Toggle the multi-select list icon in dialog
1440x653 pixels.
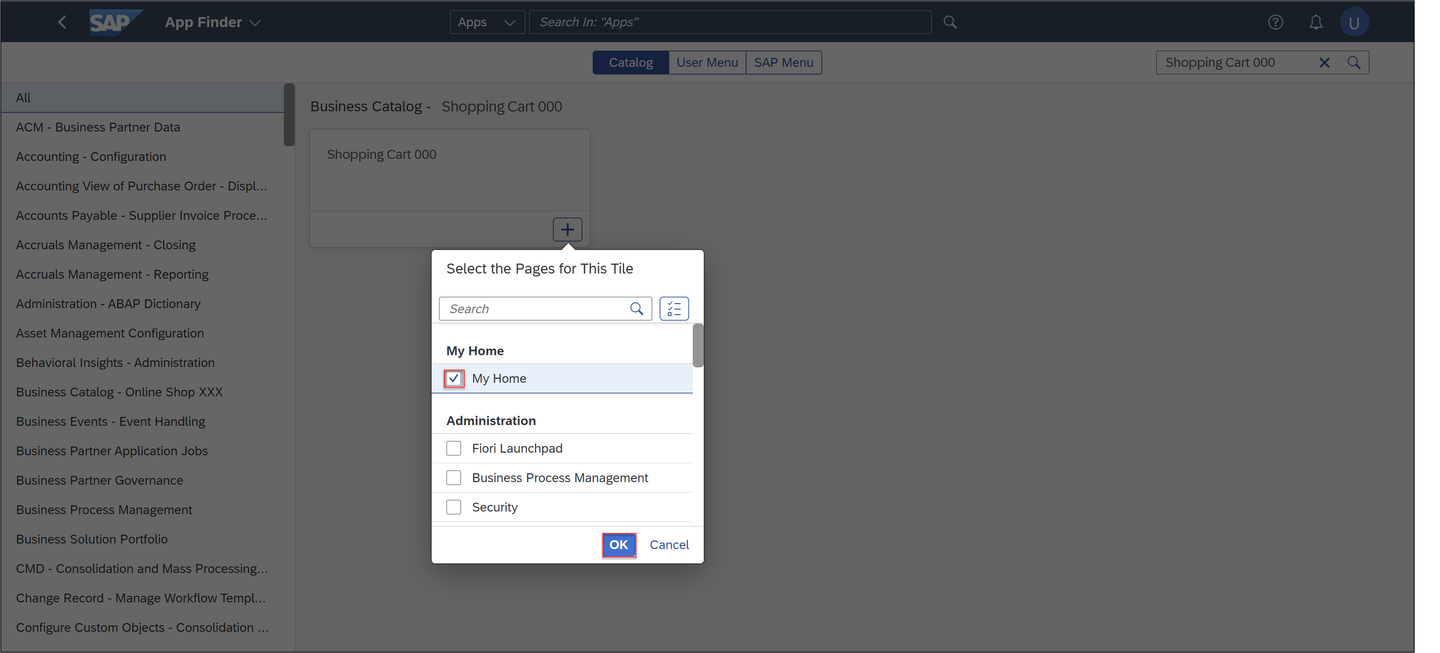[674, 309]
